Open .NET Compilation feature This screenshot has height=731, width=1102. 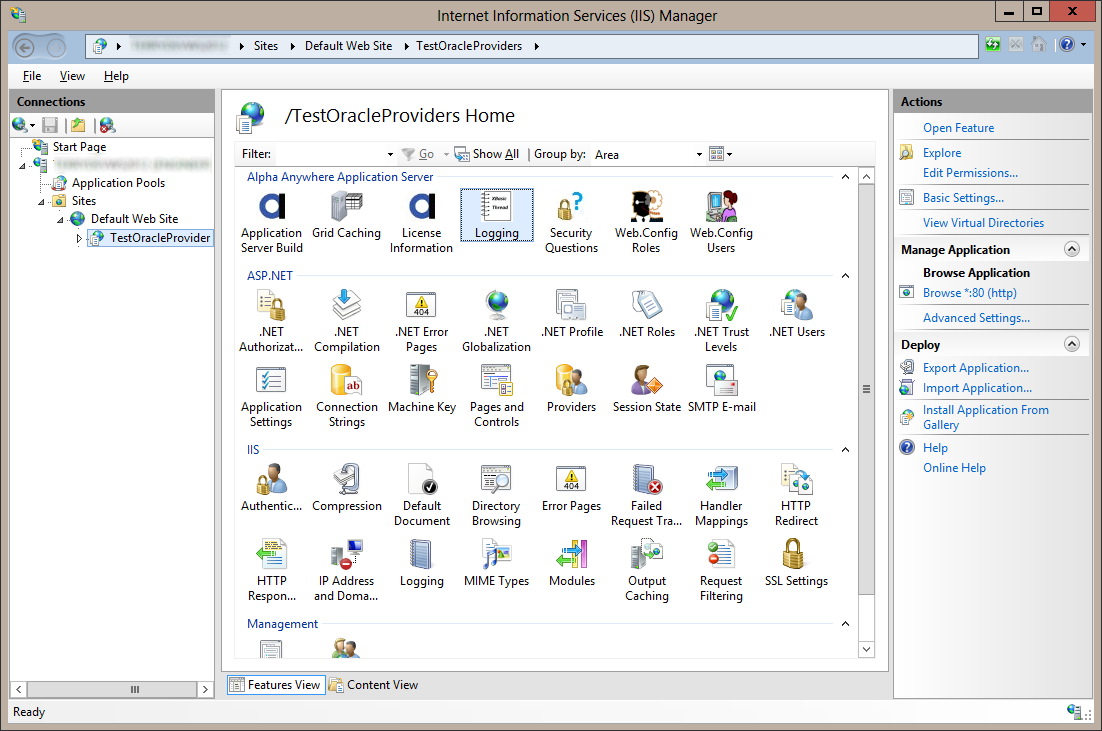[346, 321]
